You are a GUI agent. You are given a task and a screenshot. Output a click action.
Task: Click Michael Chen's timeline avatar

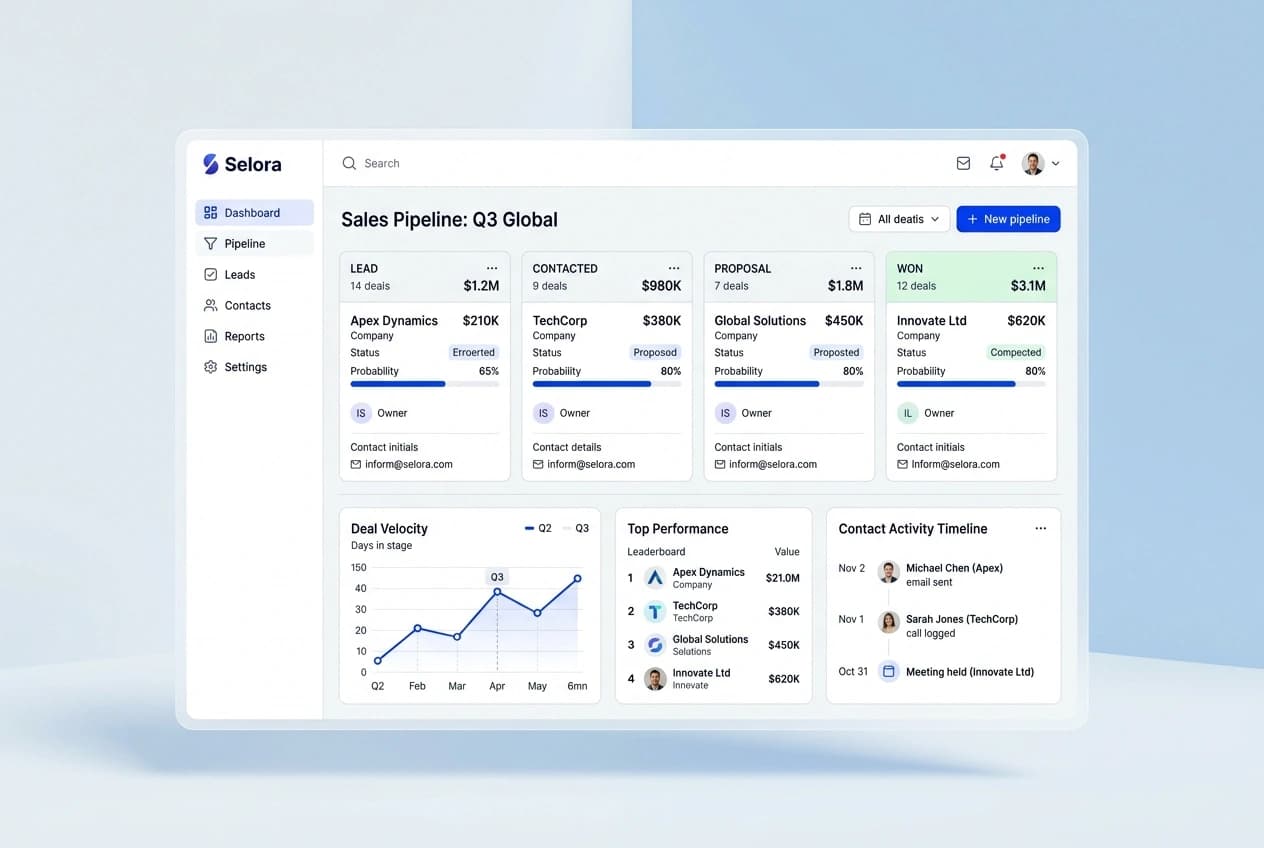point(888,572)
